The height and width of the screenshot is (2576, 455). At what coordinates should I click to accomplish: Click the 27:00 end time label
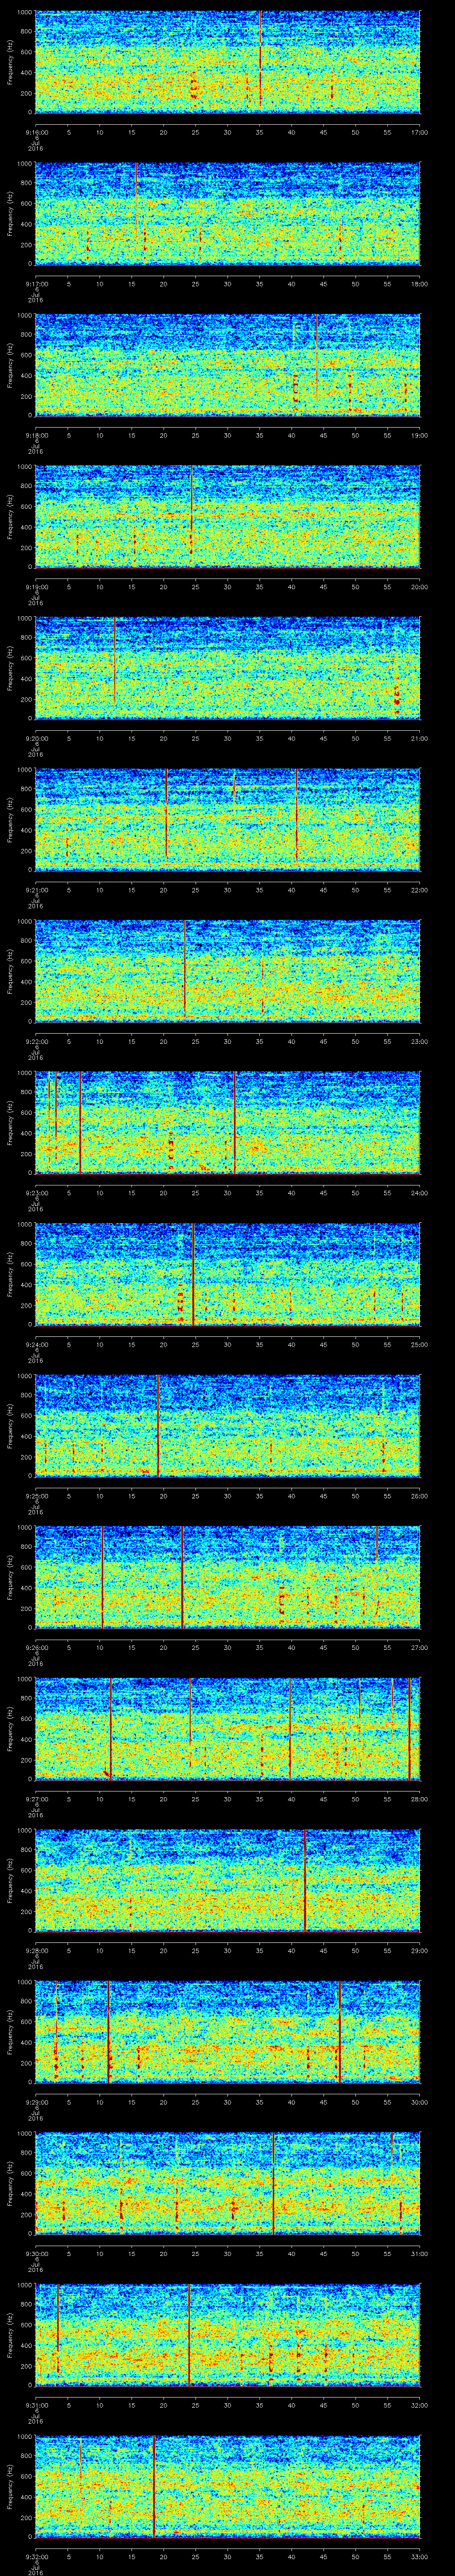click(420, 1647)
